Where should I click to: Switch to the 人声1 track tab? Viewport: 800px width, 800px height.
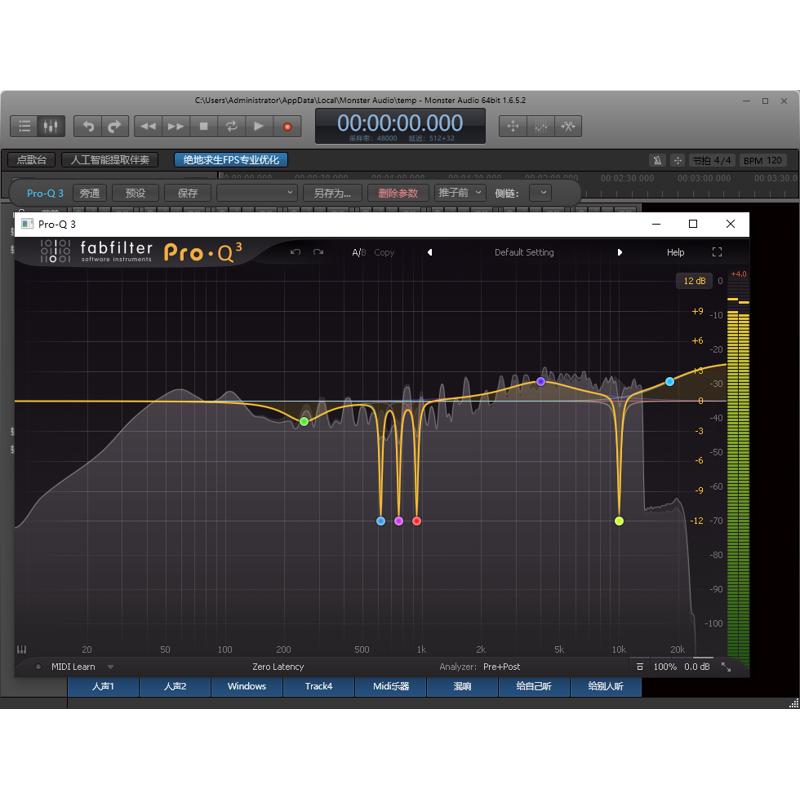104,686
